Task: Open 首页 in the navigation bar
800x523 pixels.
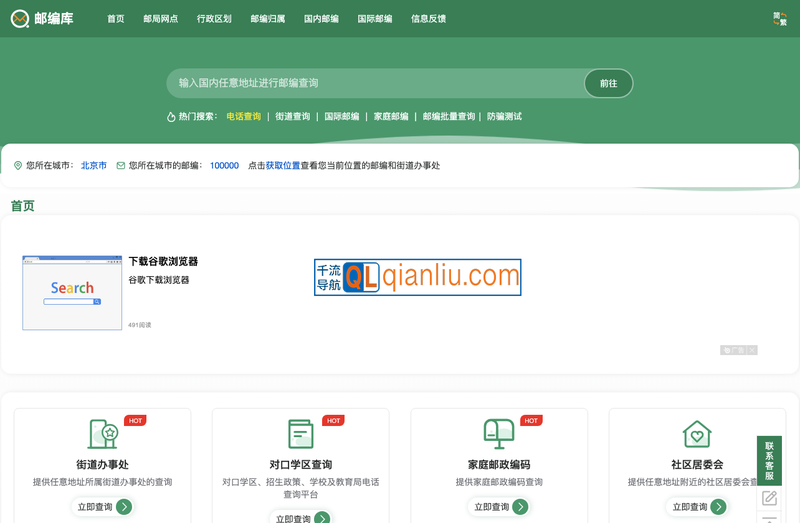Action: click(x=116, y=19)
